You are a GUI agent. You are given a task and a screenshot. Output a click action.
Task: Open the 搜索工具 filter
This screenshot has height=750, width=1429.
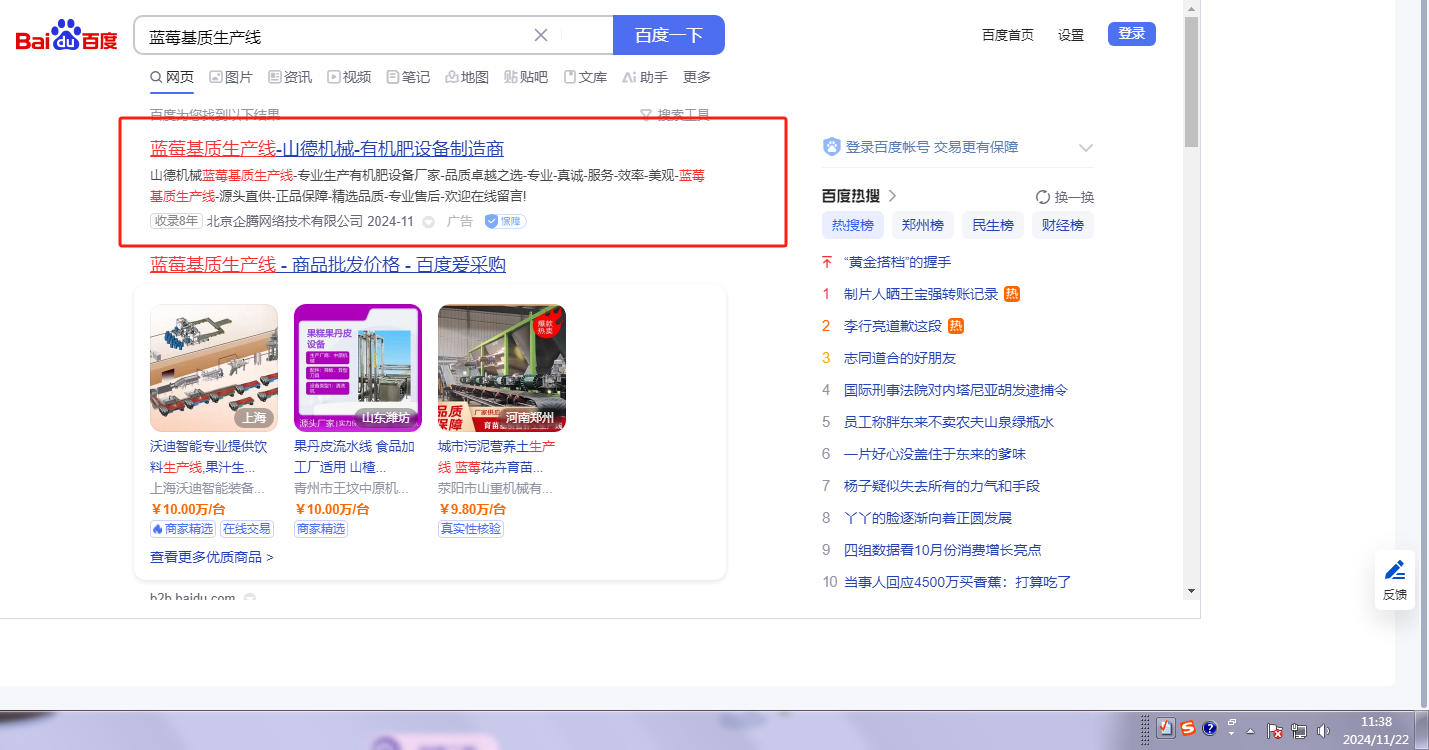[675, 115]
